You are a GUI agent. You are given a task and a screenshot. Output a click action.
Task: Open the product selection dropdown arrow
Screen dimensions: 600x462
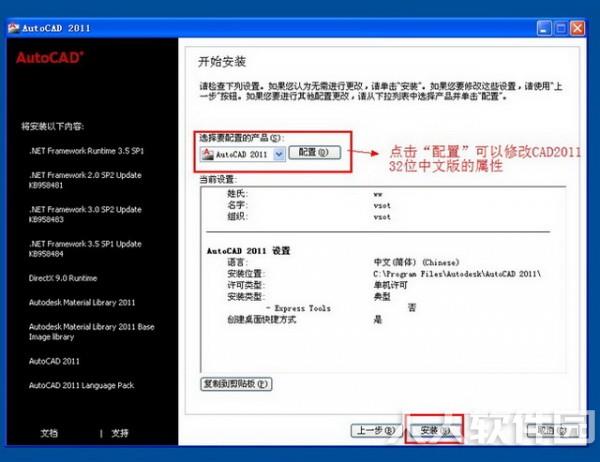tap(279, 154)
